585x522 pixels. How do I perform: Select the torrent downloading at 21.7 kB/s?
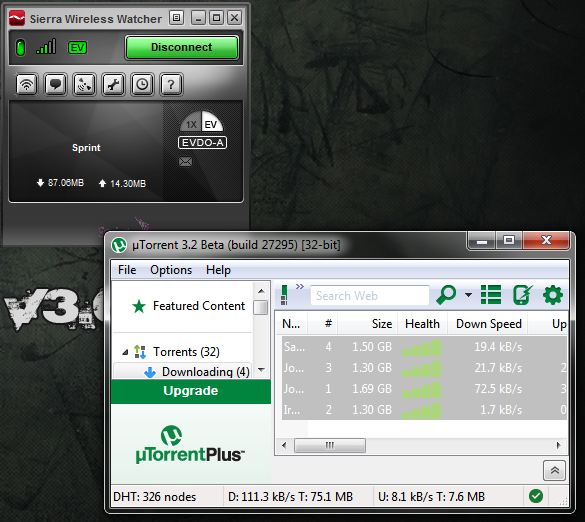pos(424,368)
